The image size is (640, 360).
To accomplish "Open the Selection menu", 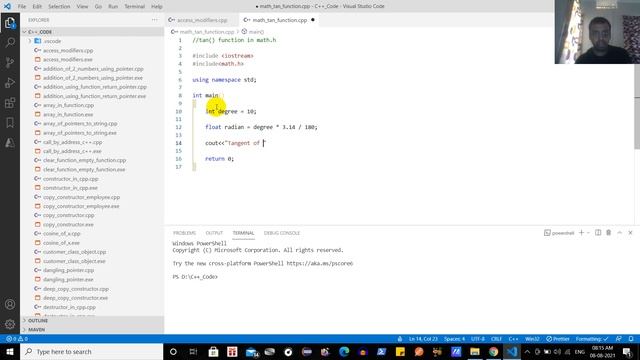I will [59, 6].
